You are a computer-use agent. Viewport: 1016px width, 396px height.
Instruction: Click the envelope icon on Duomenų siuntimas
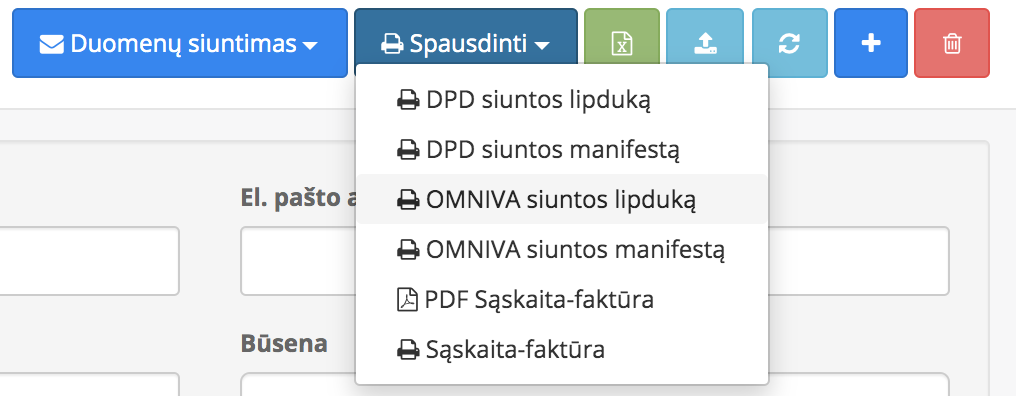click(x=52, y=44)
